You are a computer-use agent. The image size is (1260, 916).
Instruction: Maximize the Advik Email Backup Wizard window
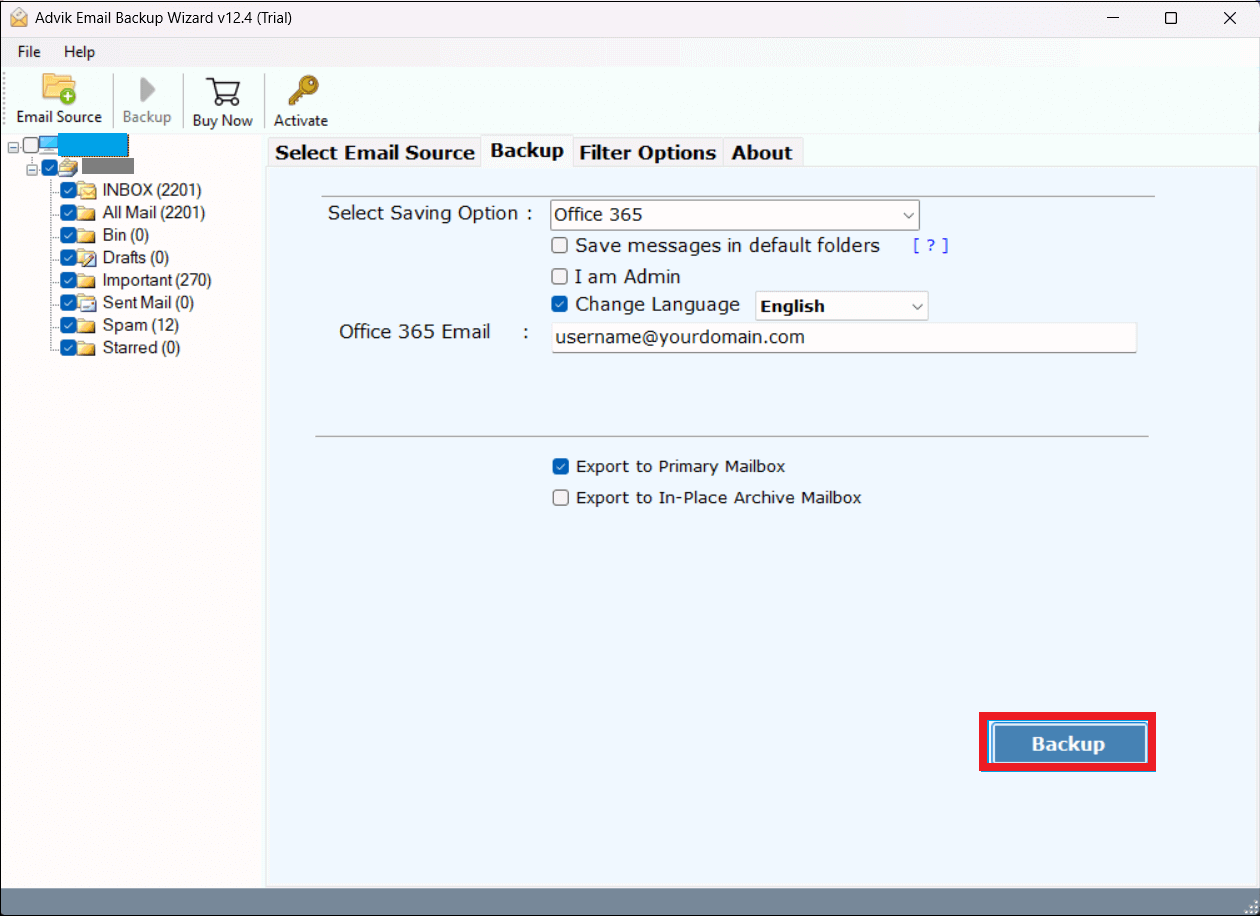pyautogui.click(x=1171, y=18)
